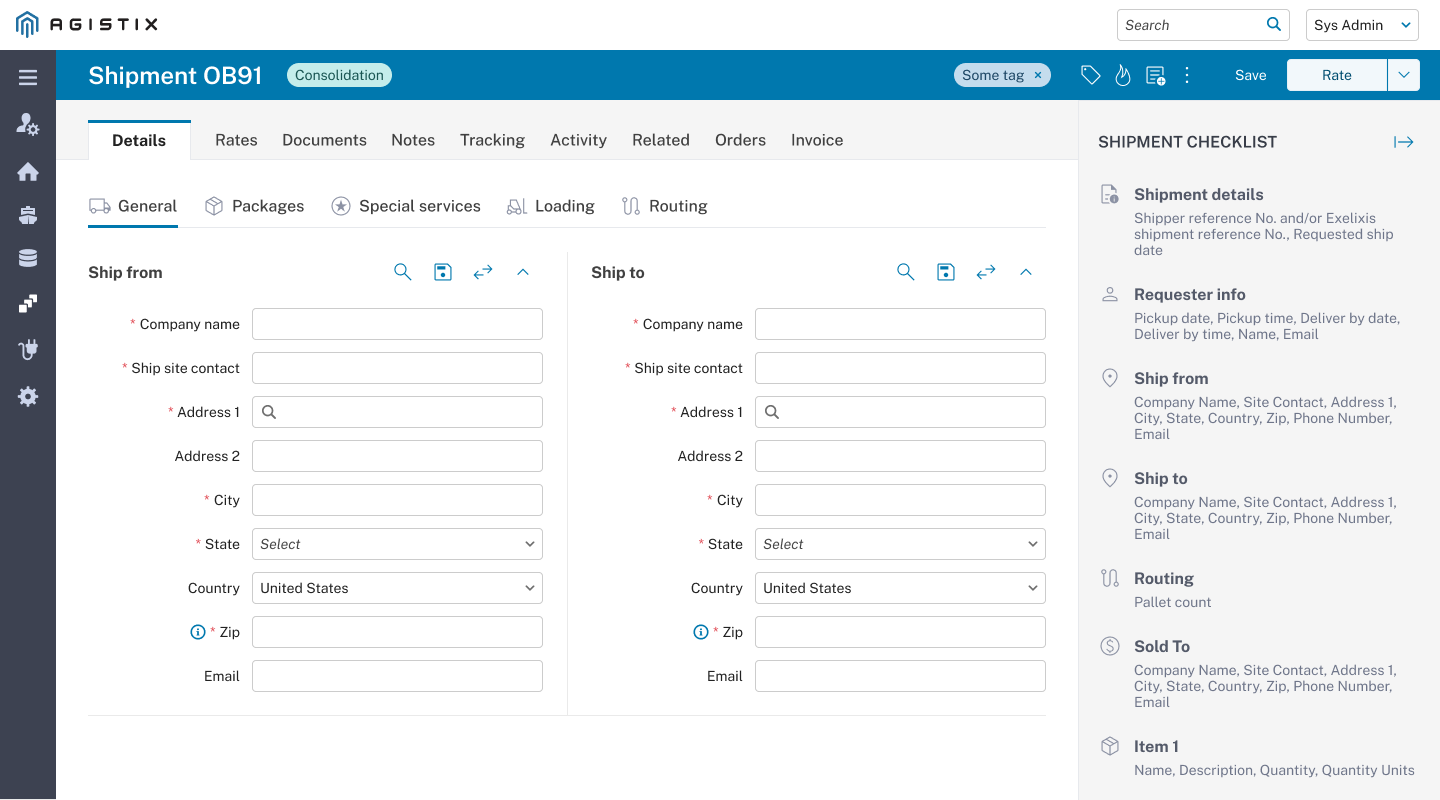
Task: Click the tag icon in header
Action: click(1091, 75)
